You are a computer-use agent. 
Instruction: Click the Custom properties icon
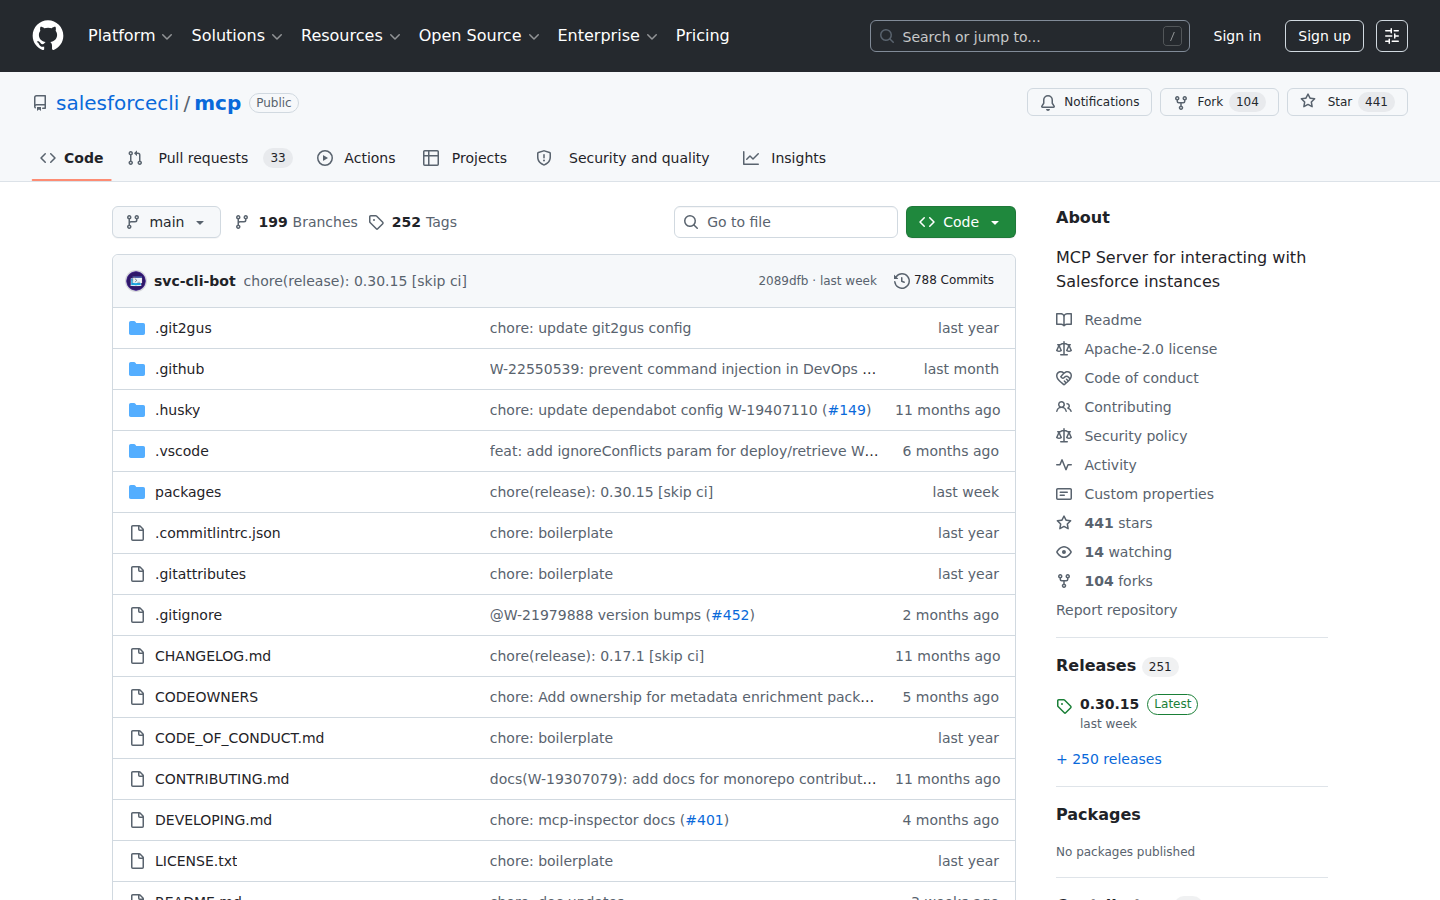coord(1064,494)
